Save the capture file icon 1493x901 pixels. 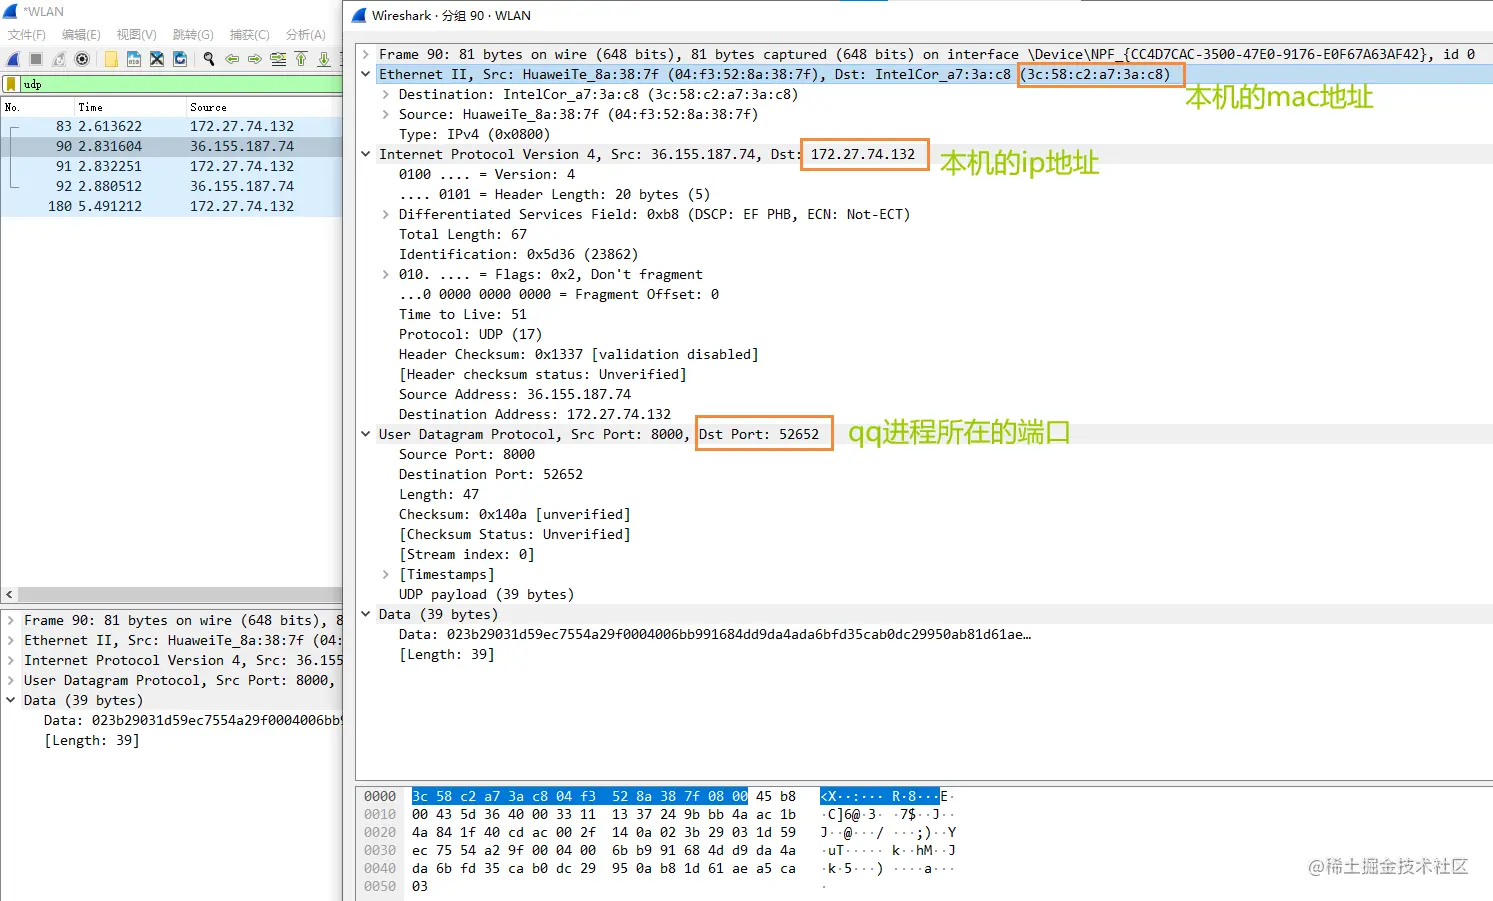point(134,59)
